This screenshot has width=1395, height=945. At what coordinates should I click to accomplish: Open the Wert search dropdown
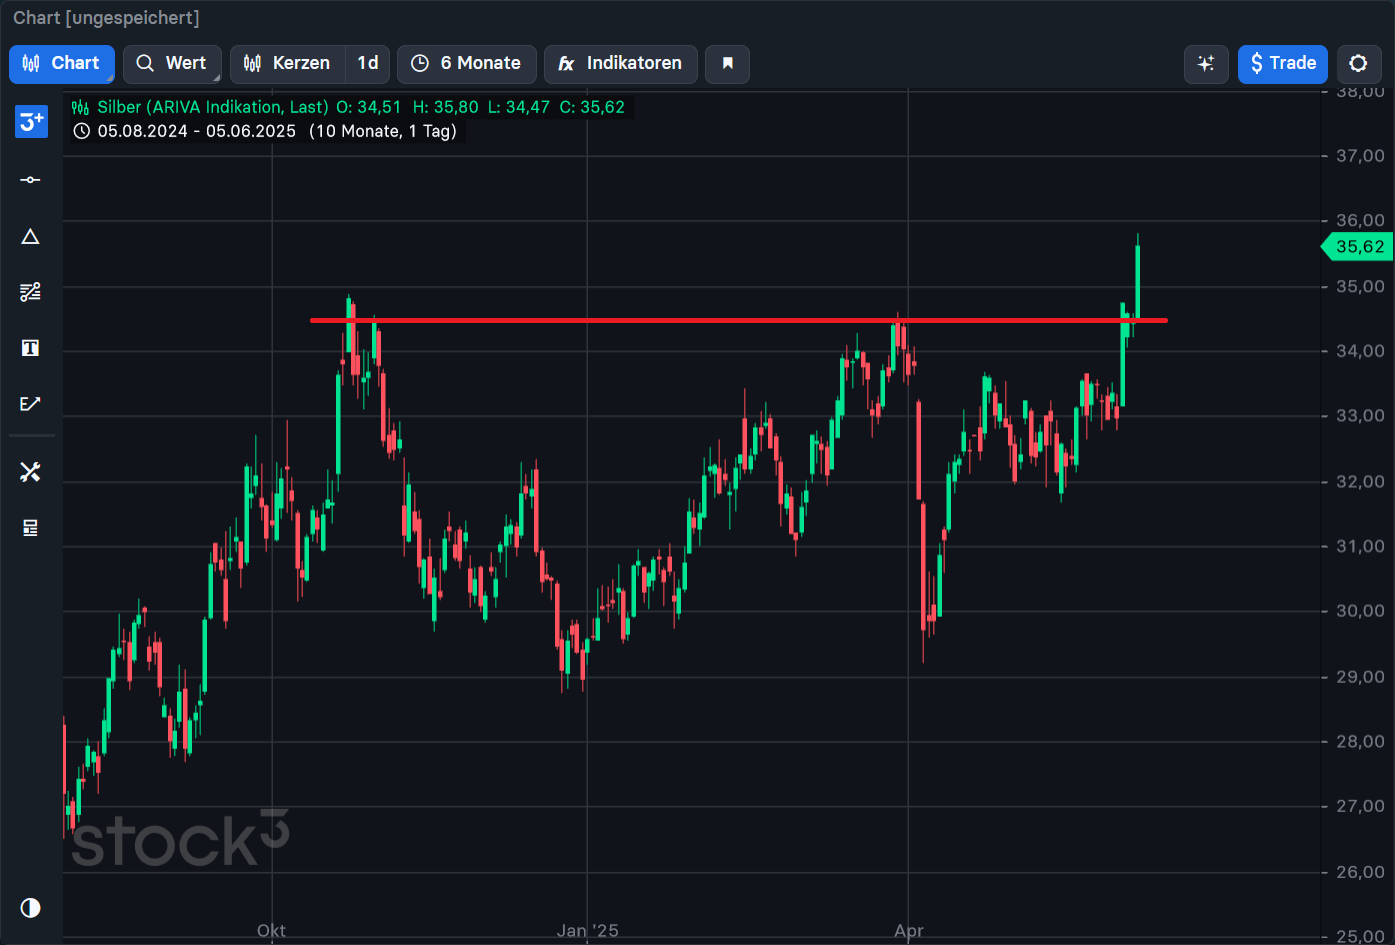click(171, 64)
